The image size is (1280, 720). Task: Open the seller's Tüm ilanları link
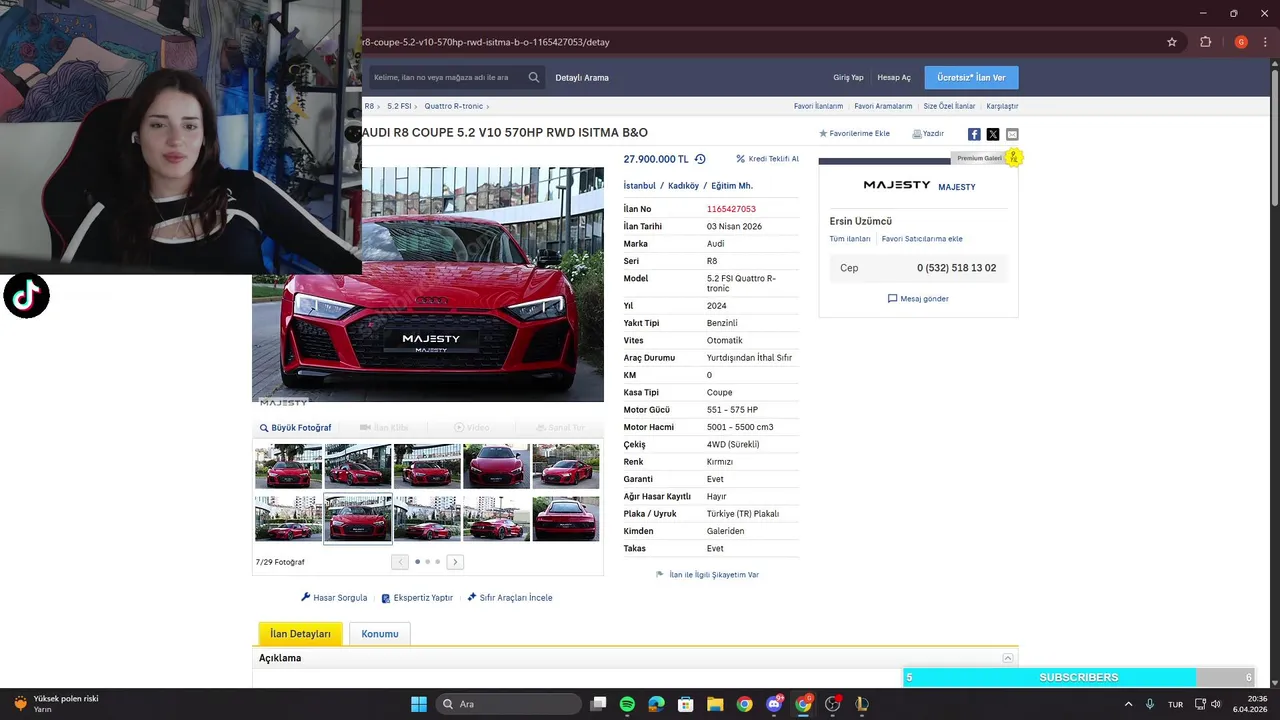coord(850,239)
